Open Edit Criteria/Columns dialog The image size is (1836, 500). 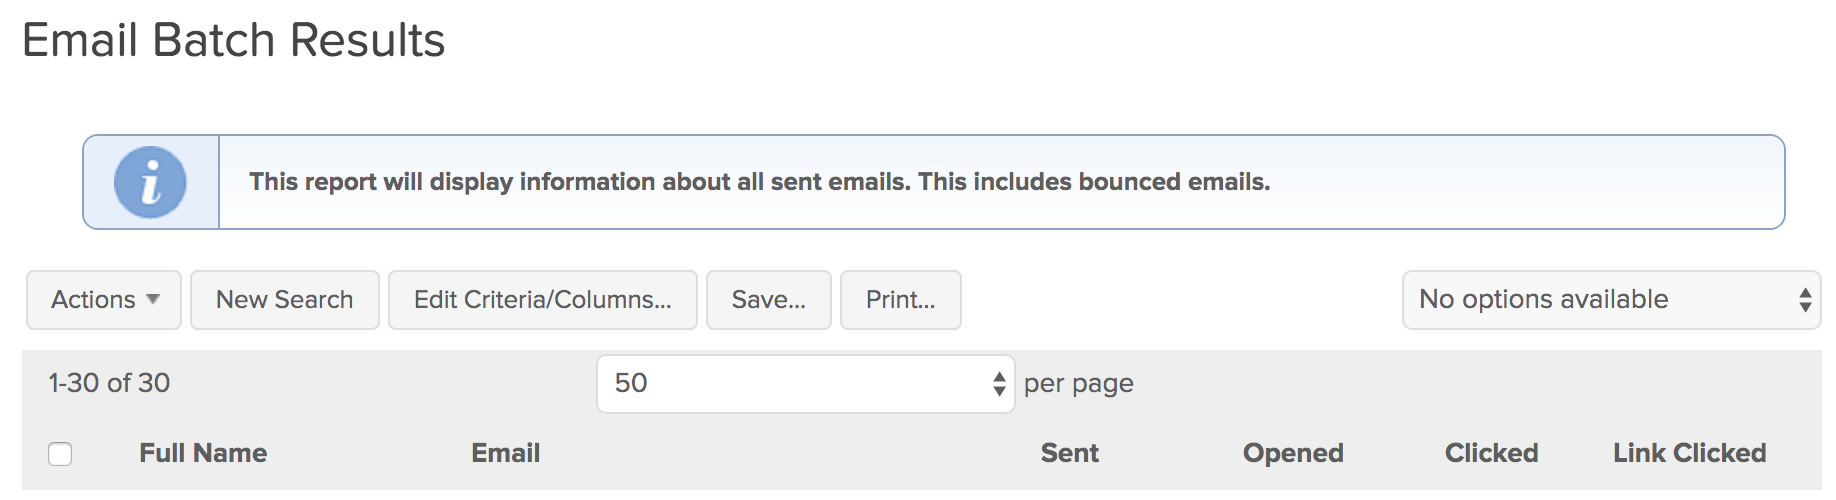click(x=542, y=300)
